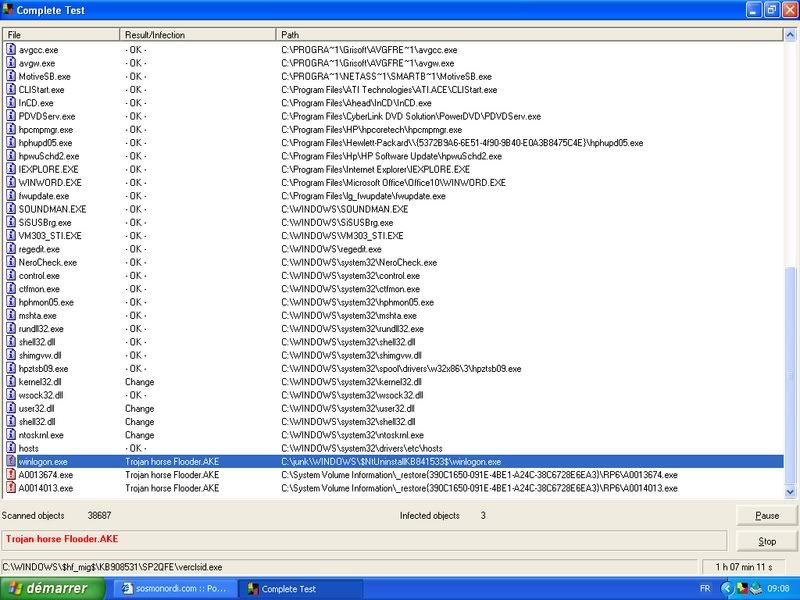Click the Complete Test title bar icon
Image resolution: width=800 pixels, height=600 pixels.
pos(8,9)
